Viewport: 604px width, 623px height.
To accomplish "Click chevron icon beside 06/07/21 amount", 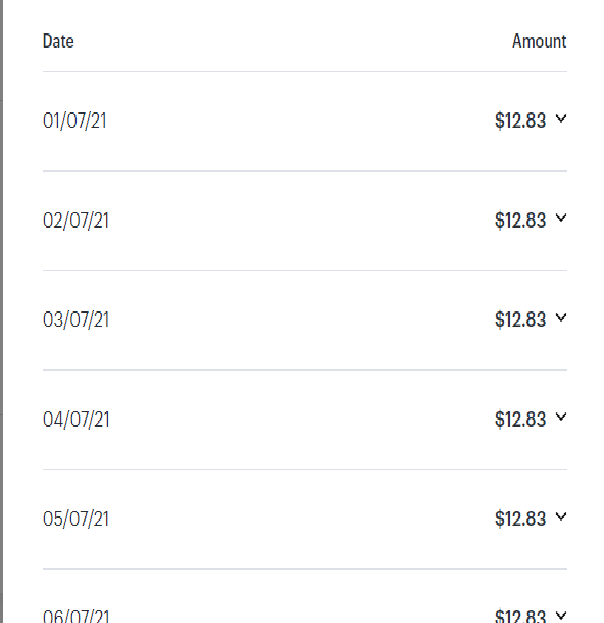I will tap(561, 615).
